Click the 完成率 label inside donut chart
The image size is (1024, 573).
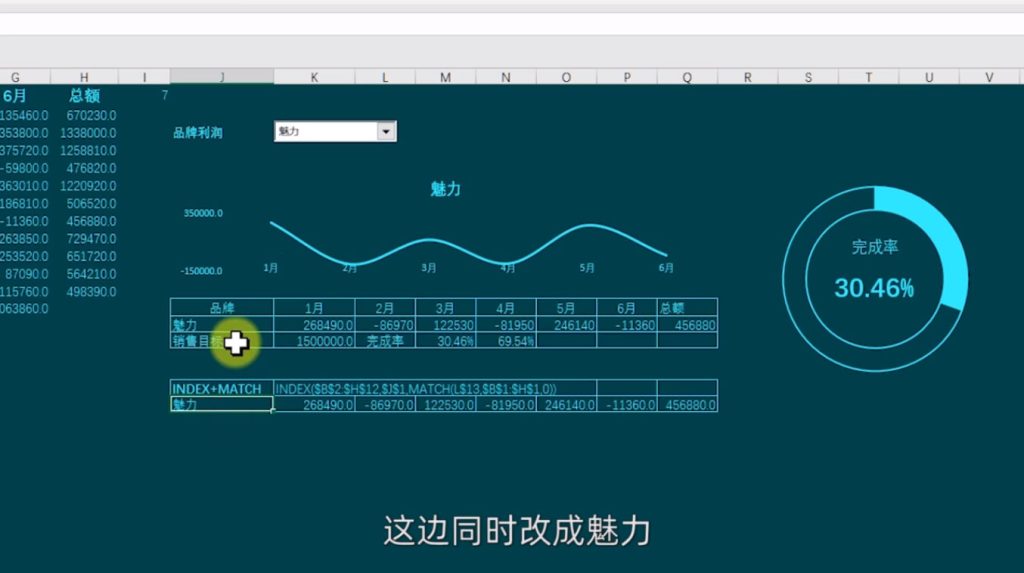[x=874, y=246]
